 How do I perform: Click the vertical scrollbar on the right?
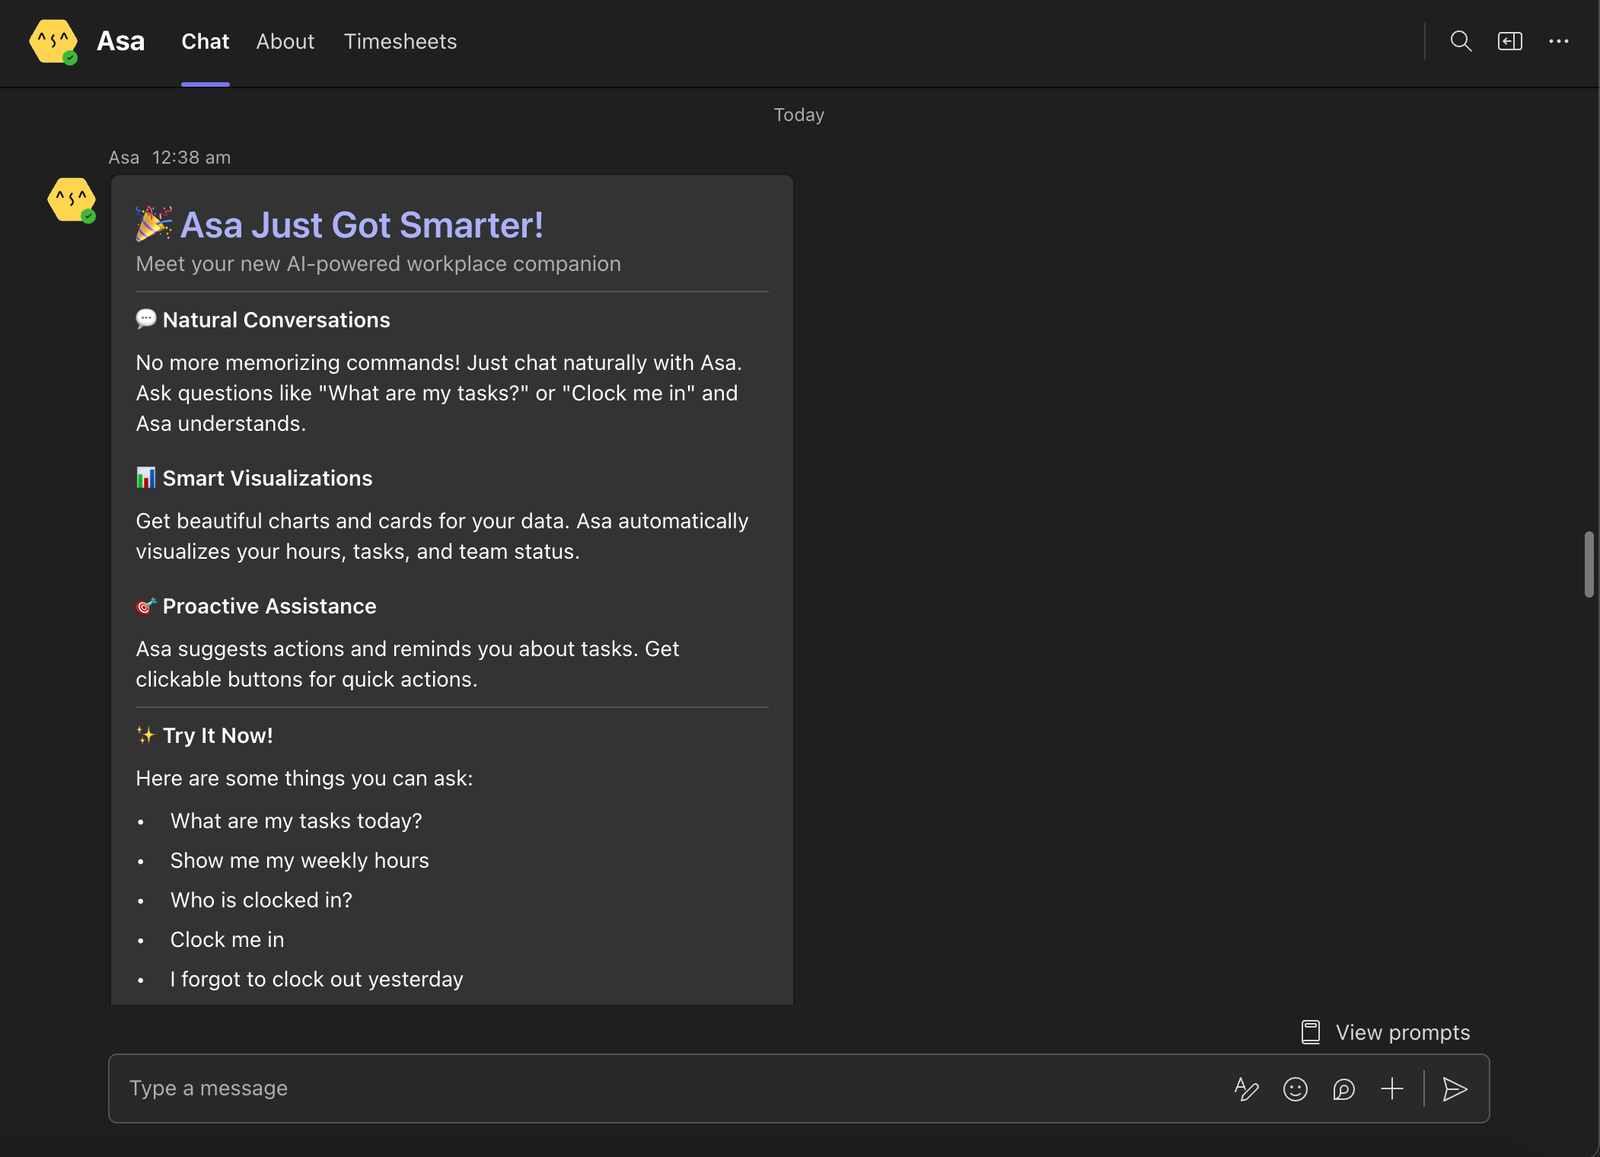click(x=1590, y=565)
